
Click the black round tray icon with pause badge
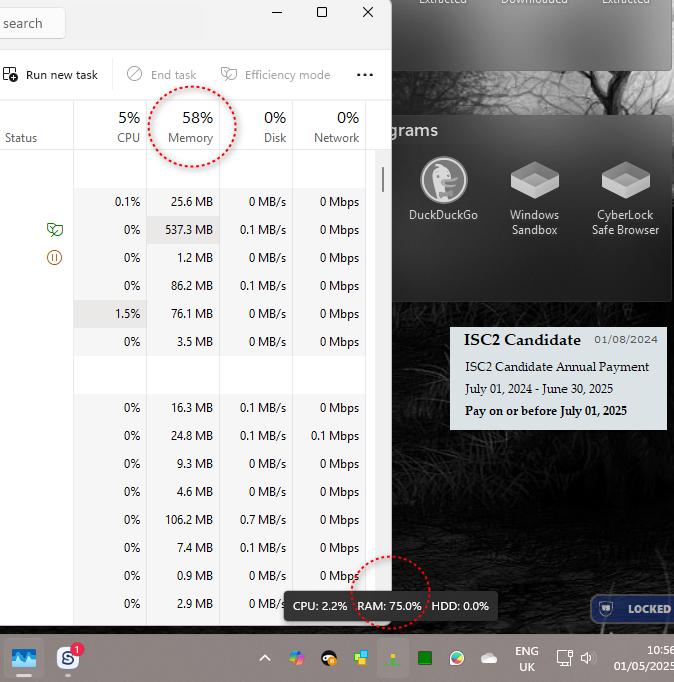(329, 659)
